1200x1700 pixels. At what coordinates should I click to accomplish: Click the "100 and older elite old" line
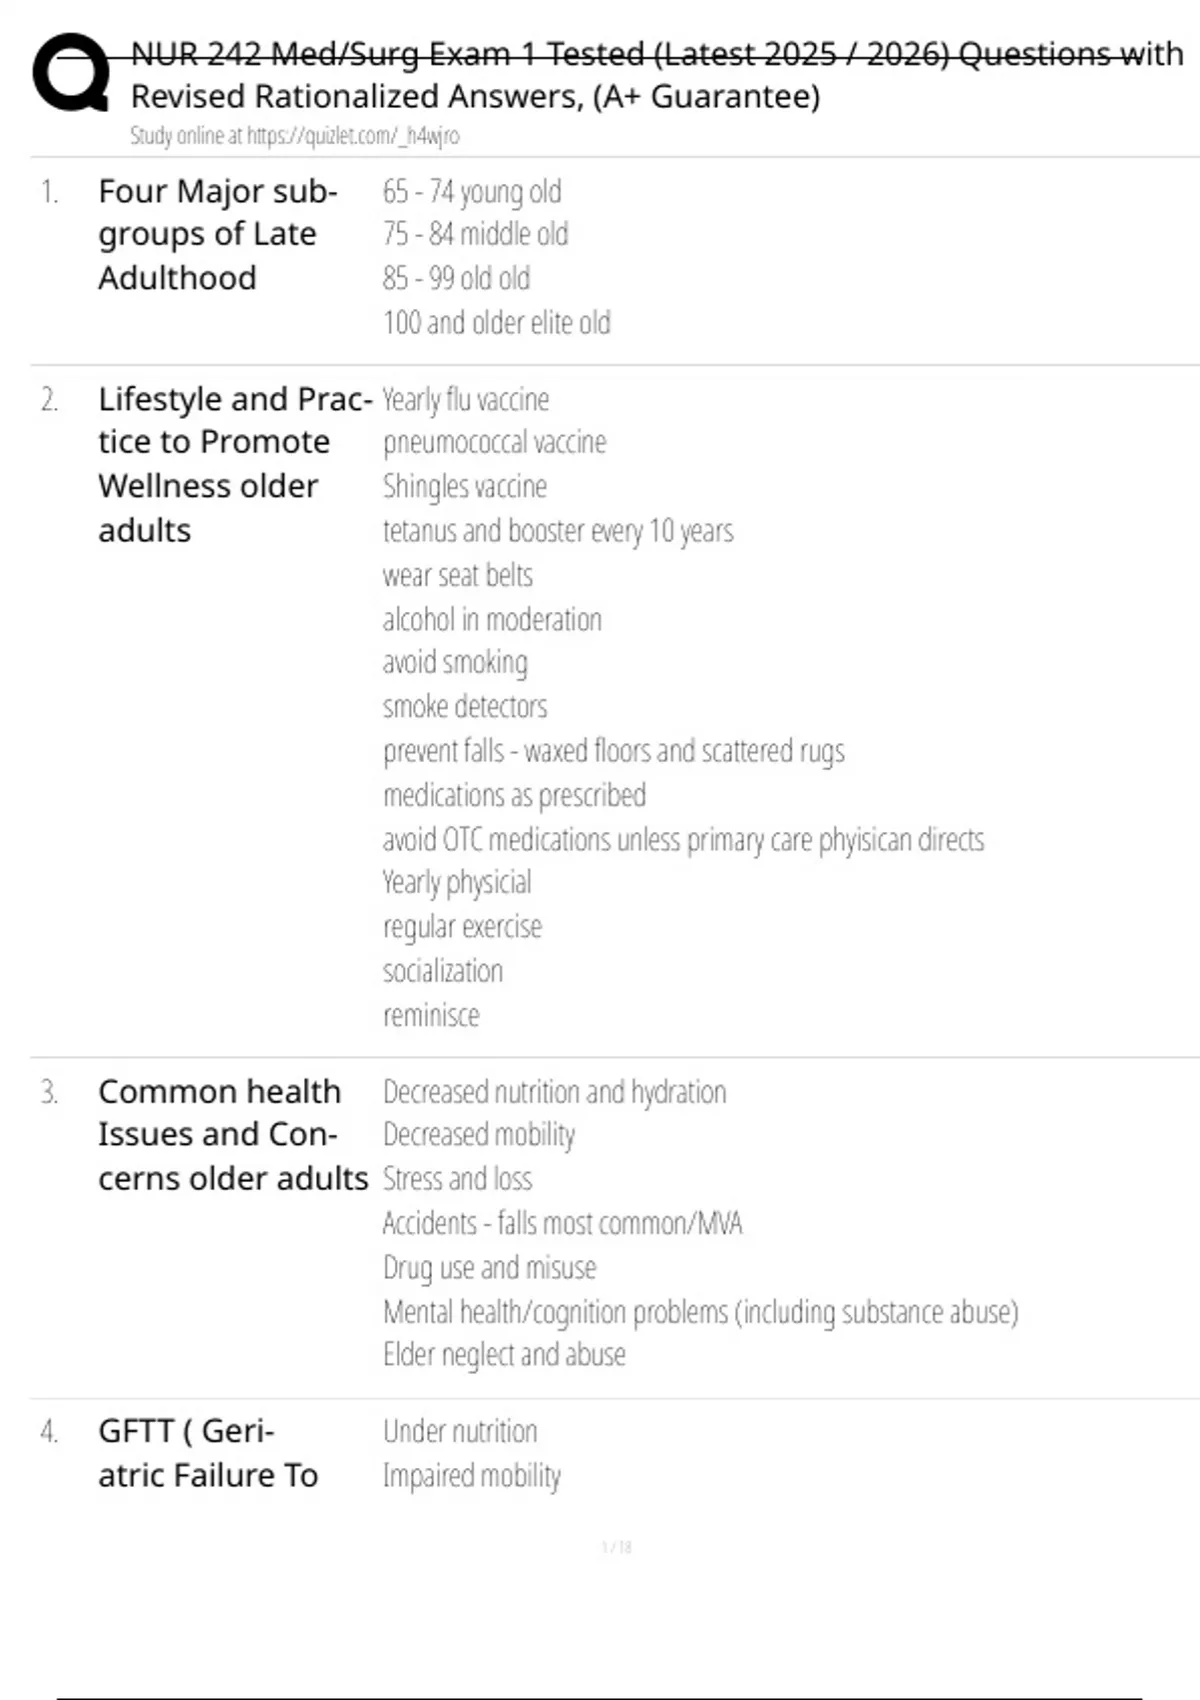[x=496, y=323]
